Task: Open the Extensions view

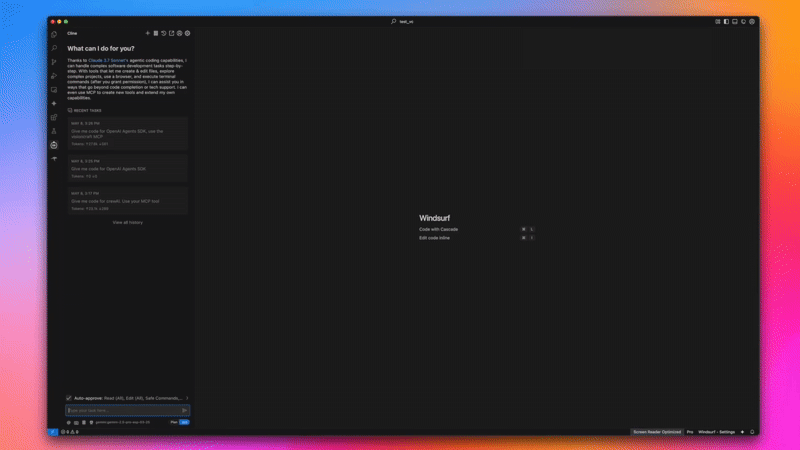Action: point(54,117)
